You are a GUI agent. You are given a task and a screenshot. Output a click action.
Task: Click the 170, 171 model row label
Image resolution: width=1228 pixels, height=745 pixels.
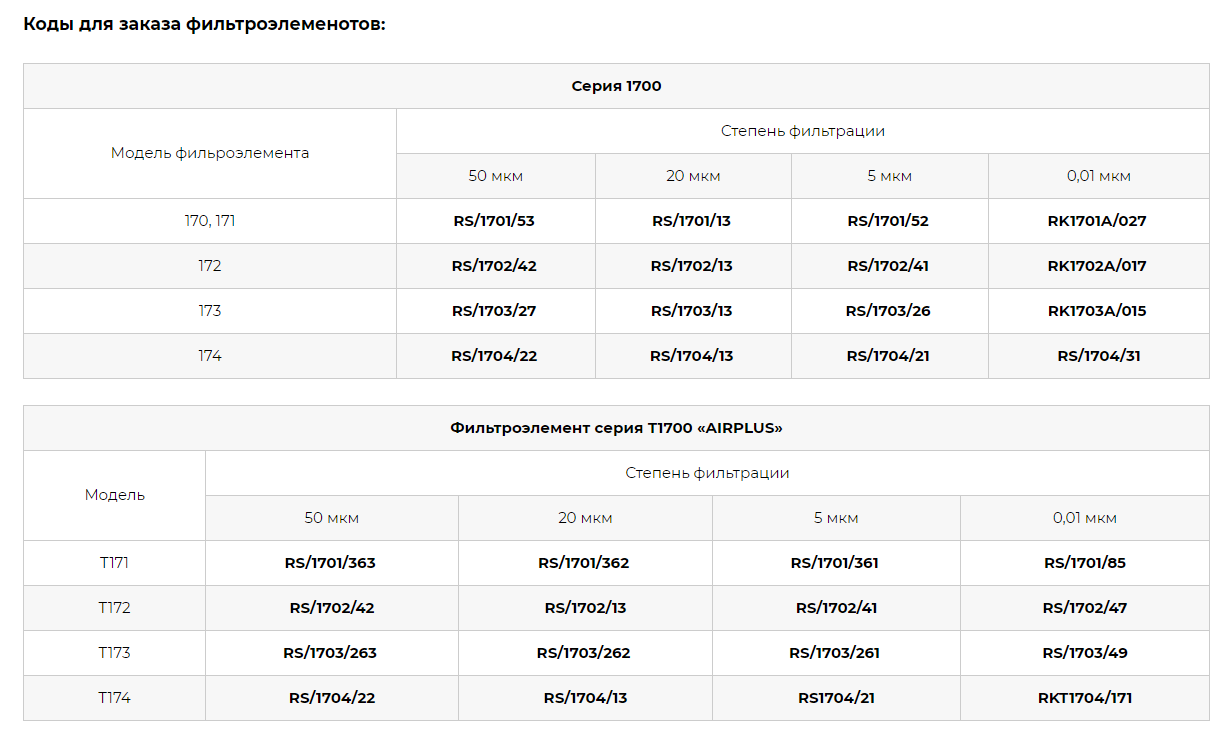click(210, 221)
